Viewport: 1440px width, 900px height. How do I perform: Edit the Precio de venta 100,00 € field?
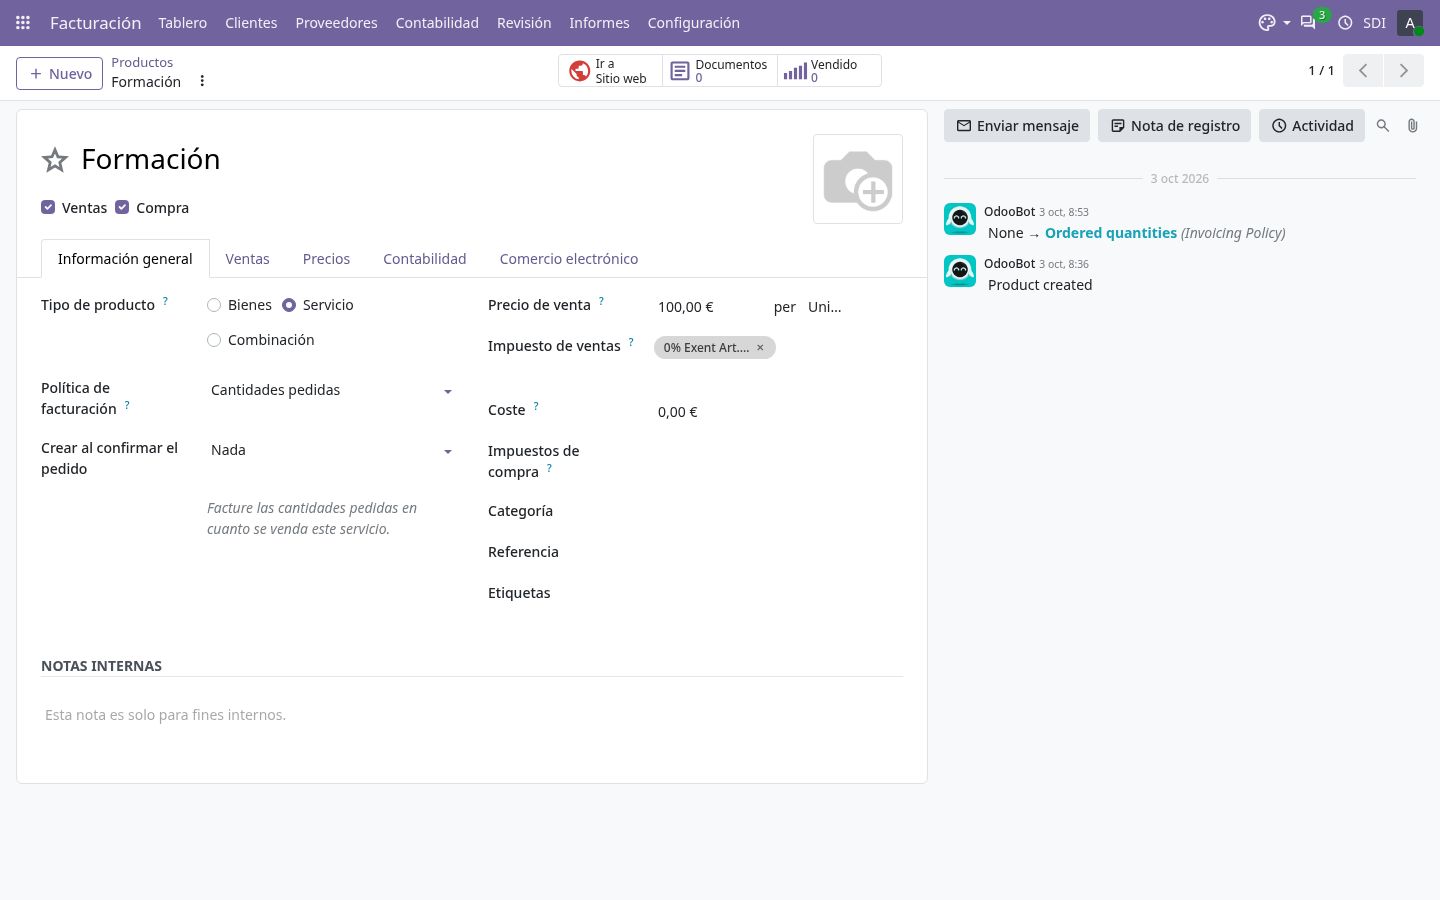coord(708,307)
